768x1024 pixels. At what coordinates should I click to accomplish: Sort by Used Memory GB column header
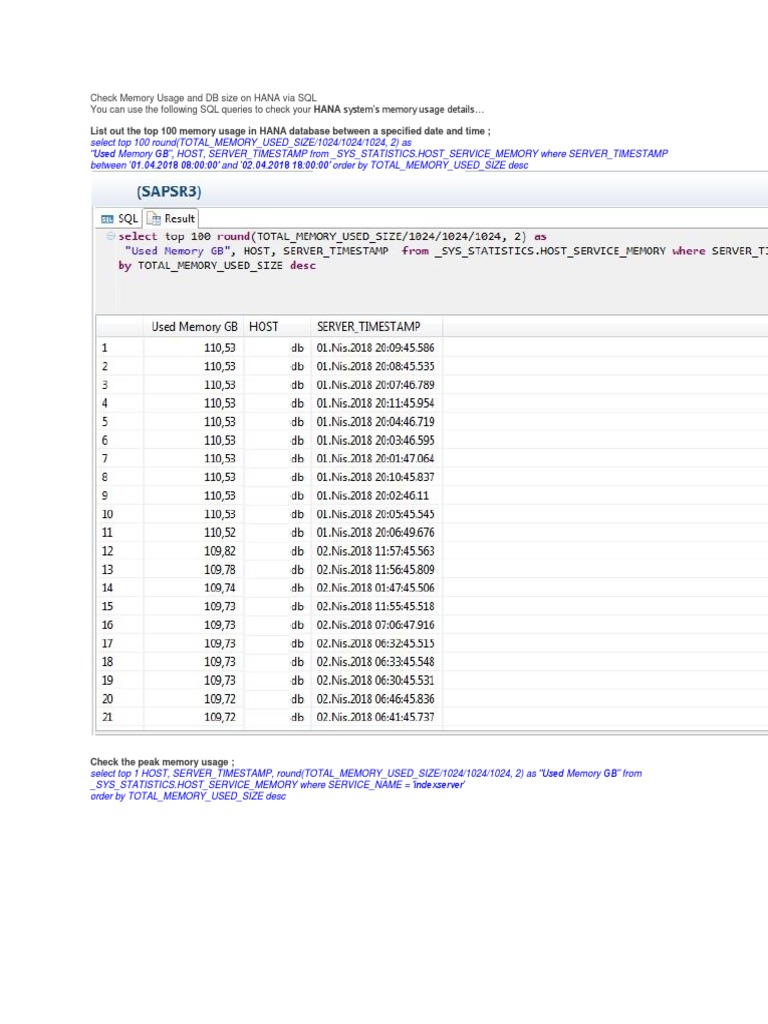click(x=194, y=327)
